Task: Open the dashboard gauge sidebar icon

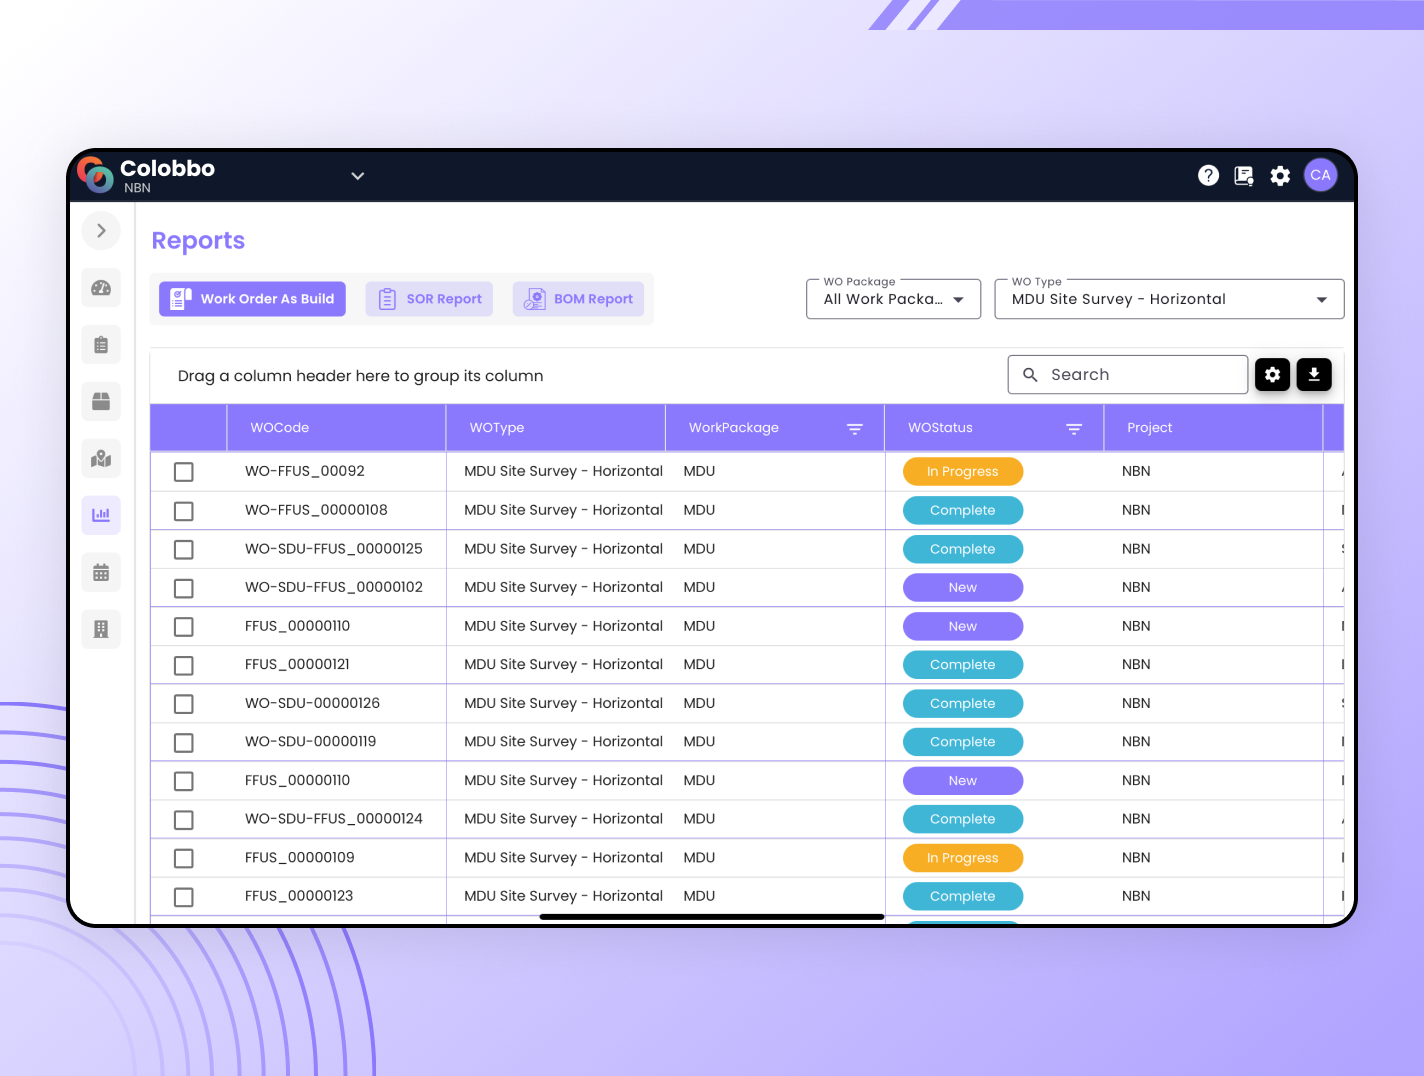Action: click(101, 288)
